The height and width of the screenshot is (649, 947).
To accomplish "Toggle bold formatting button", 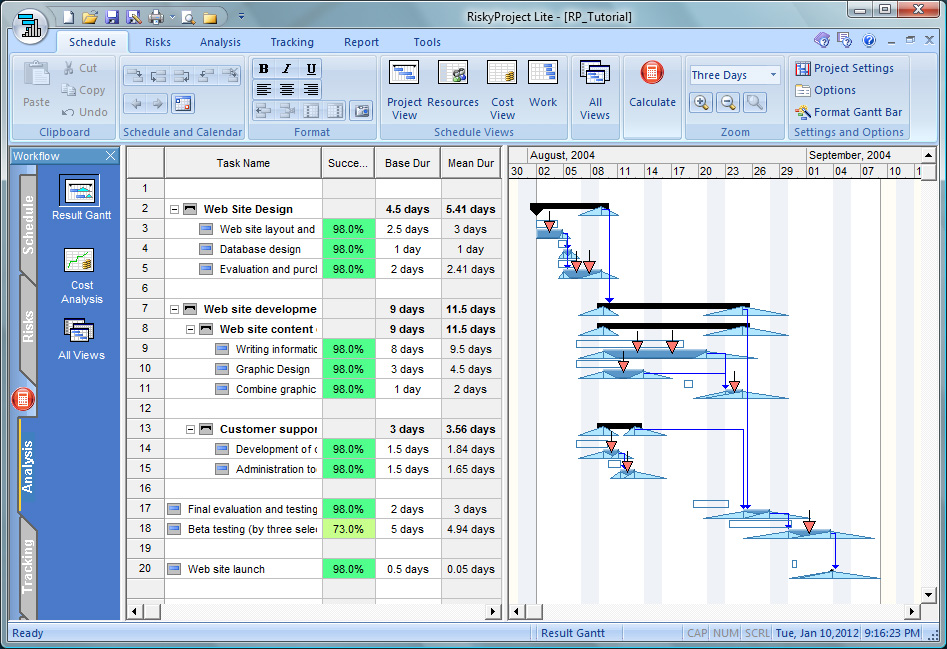I will (x=264, y=68).
